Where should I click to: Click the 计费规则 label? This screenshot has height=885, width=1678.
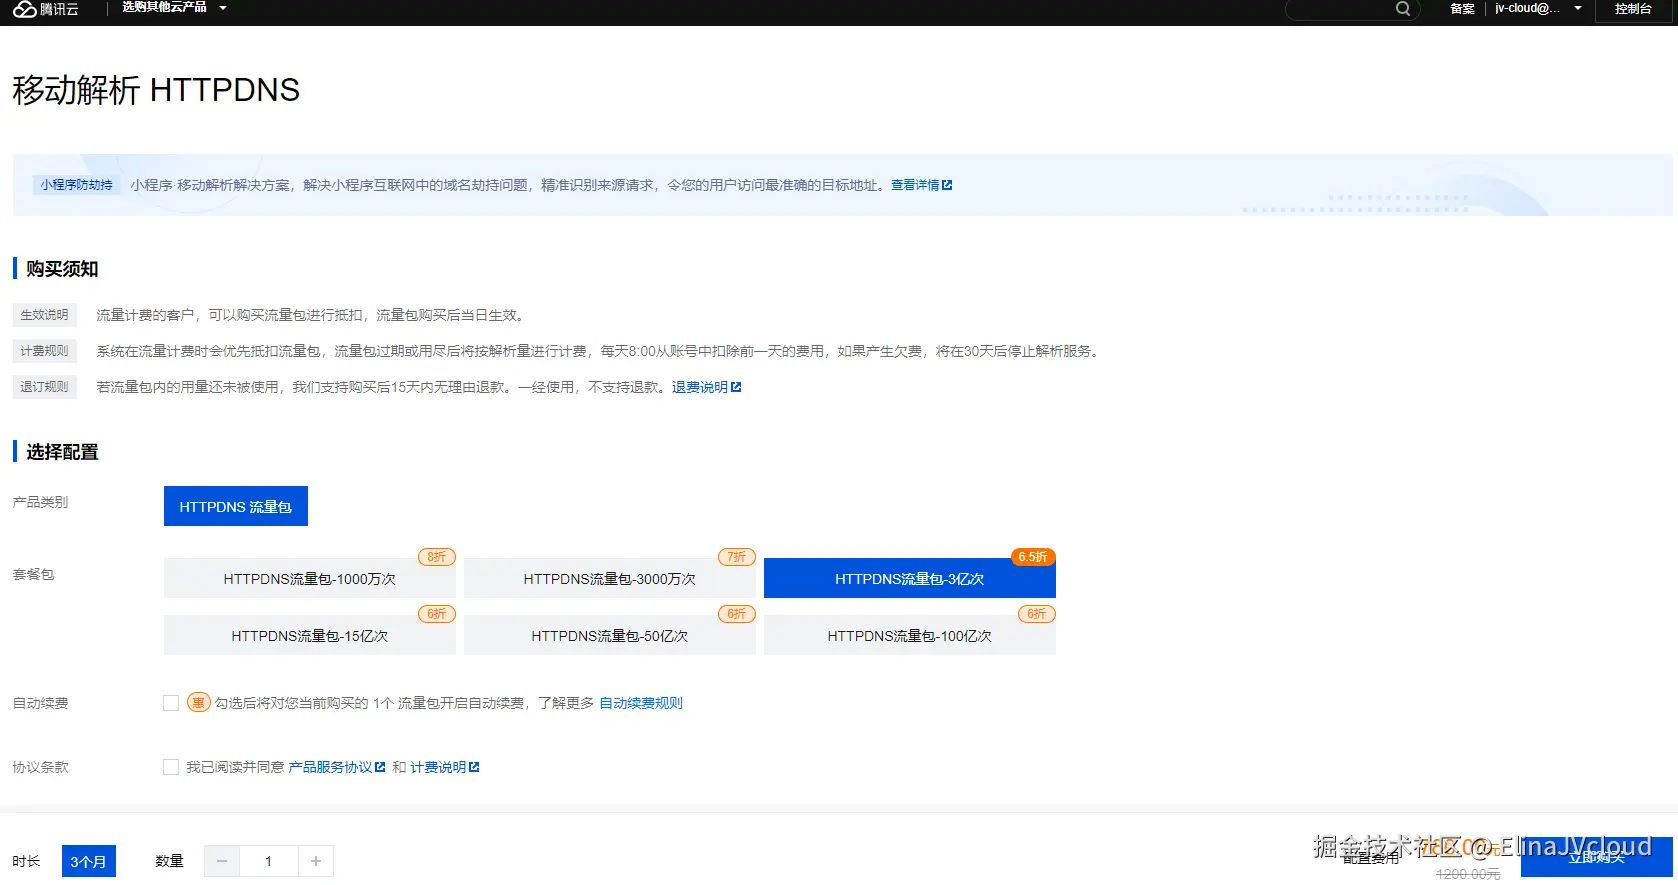pos(45,351)
